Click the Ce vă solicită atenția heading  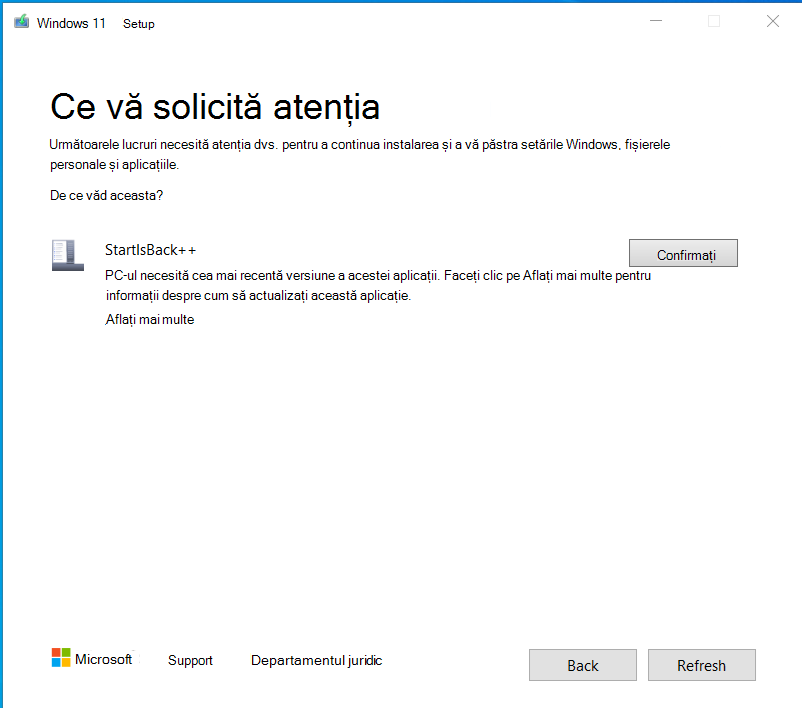(x=215, y=107)
